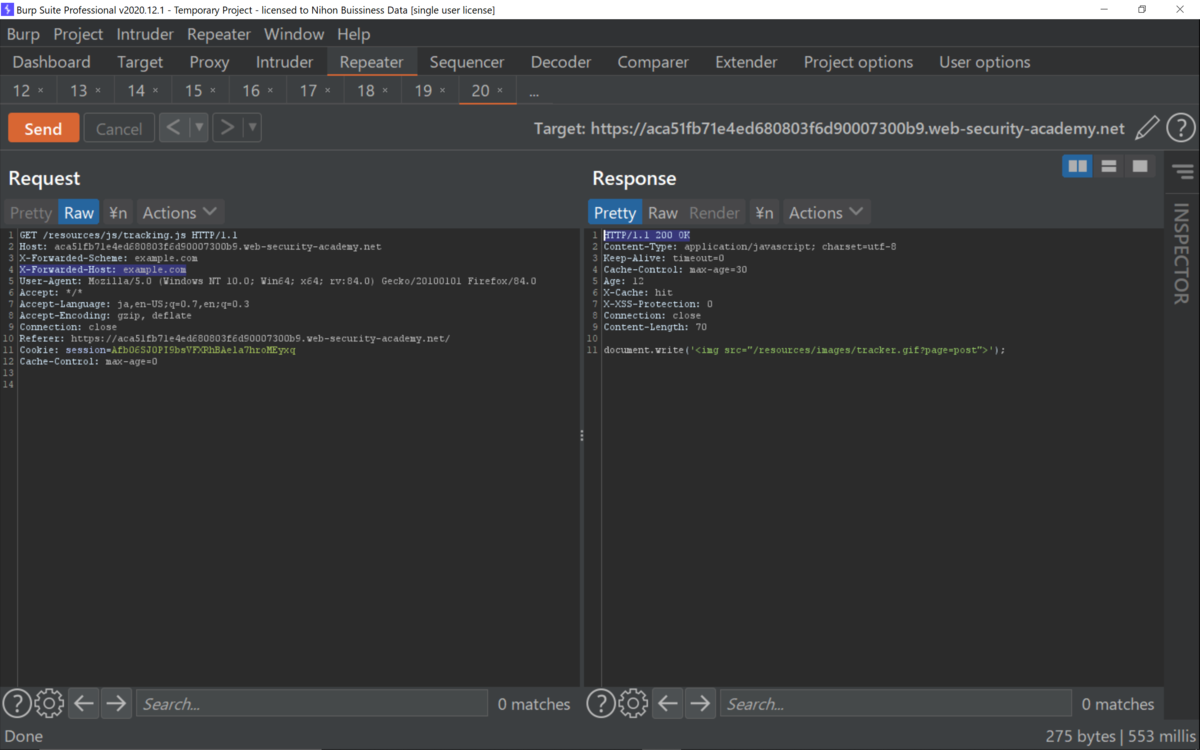Click the document.write response line

(804, 350)
